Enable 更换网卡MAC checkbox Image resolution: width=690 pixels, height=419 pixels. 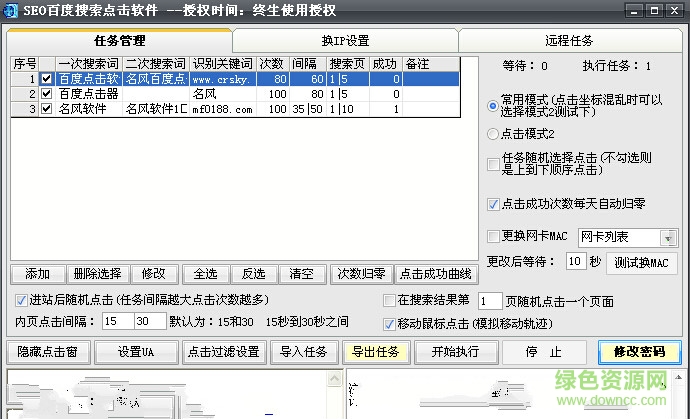coord(493,236)
